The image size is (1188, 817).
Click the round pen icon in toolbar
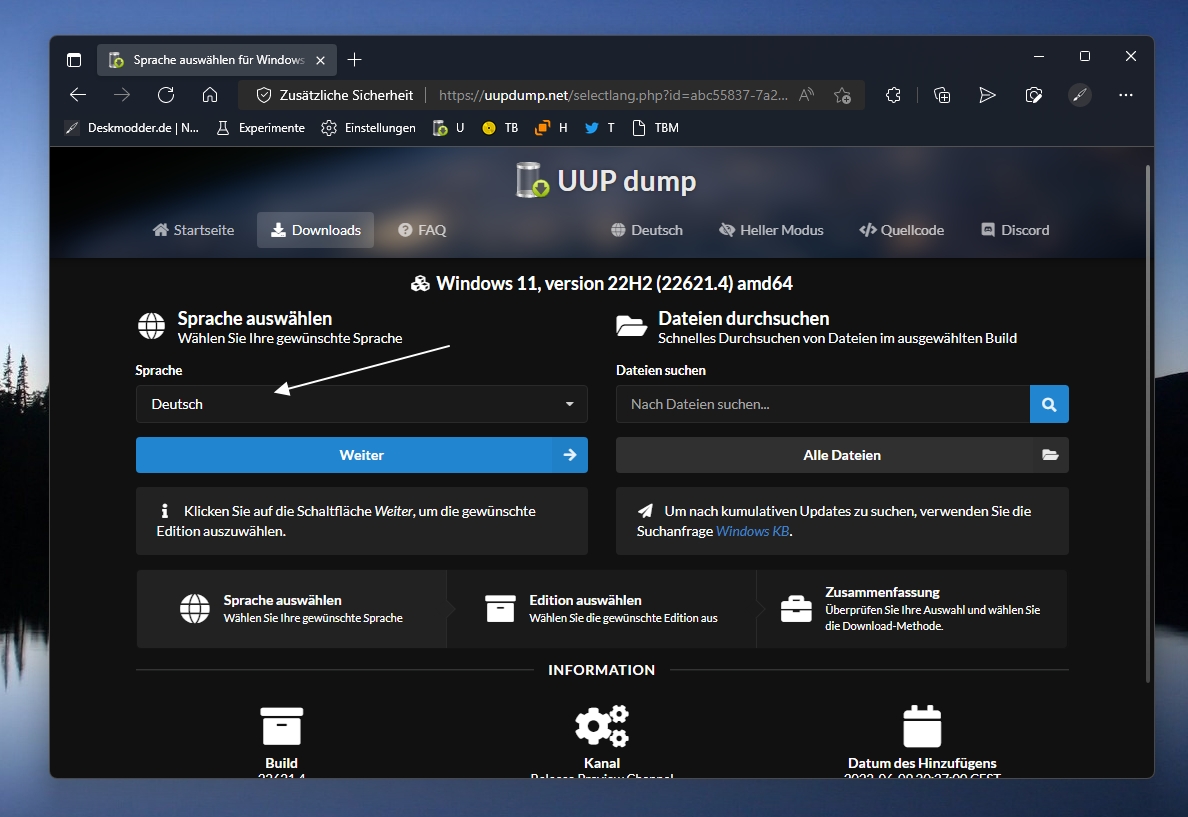(x=1080, y=95)
